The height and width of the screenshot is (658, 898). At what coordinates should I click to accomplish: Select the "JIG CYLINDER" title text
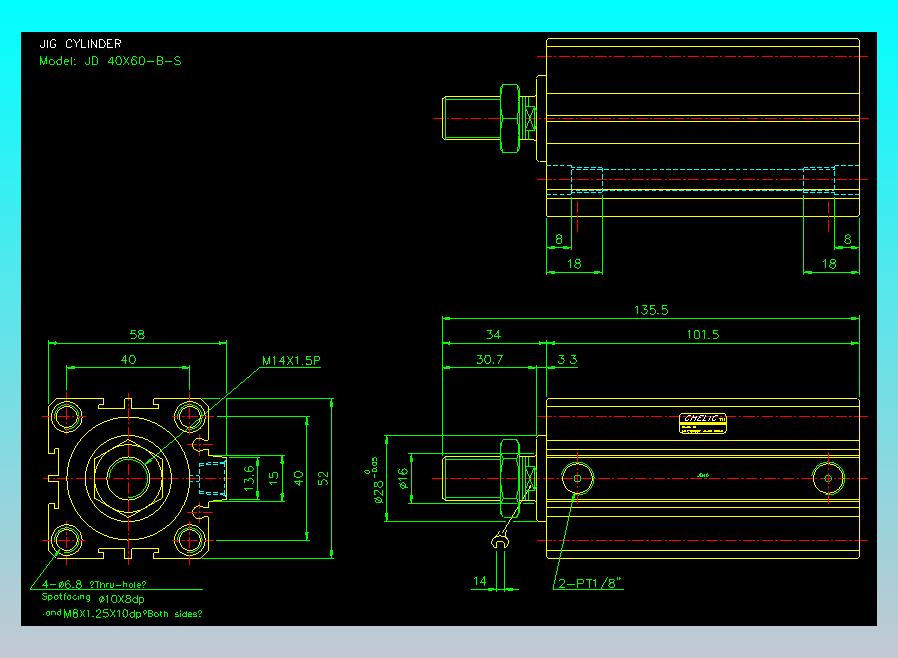pyautogui.click(x=80, y=44)
